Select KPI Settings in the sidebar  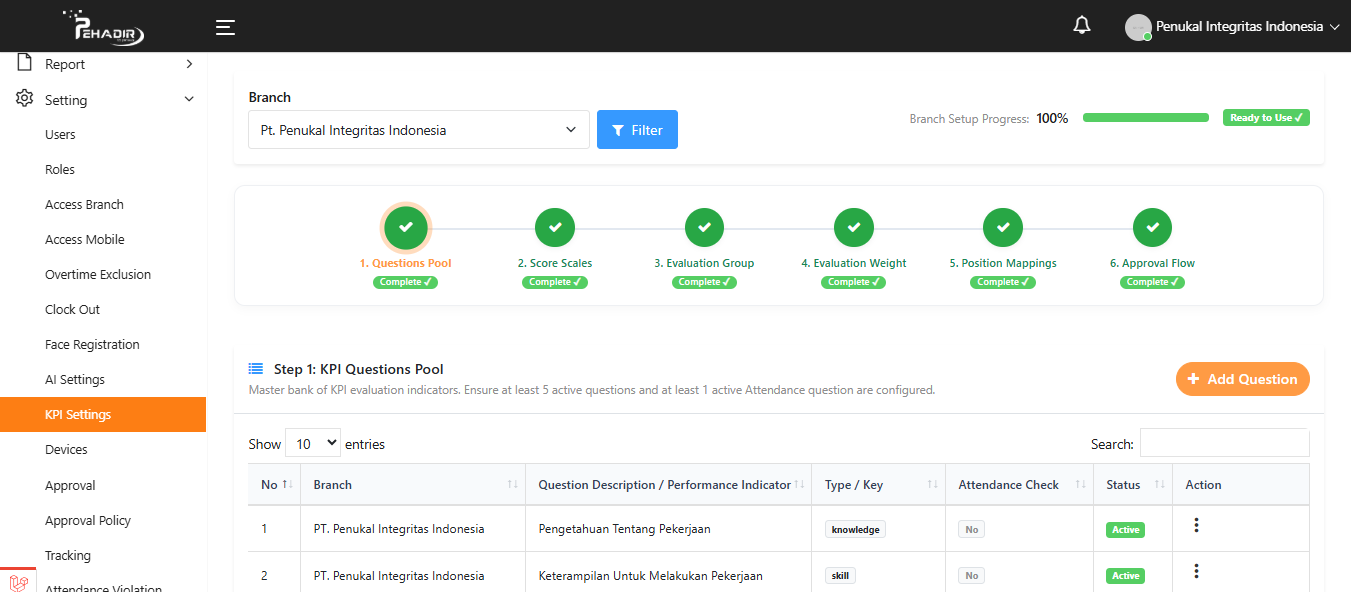coord(103,414)
